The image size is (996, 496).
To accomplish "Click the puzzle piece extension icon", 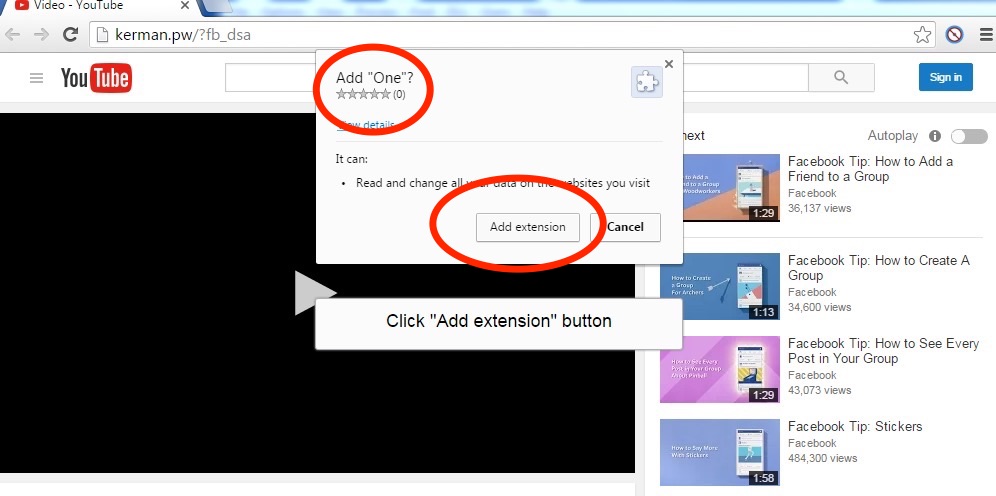I will pyautogui.click(x=647, y=82).
